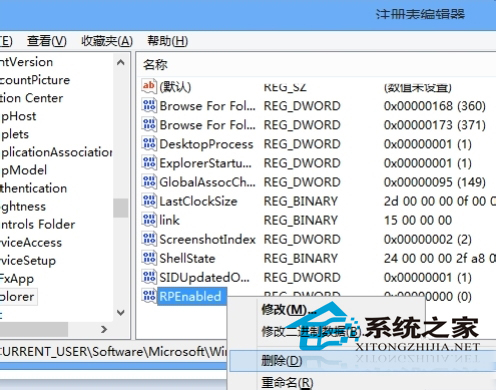Image resolution: width=496 pixels, height=390 pixels.
Task: Open the 收藏夹(A) menu
Action: [107, 41]
